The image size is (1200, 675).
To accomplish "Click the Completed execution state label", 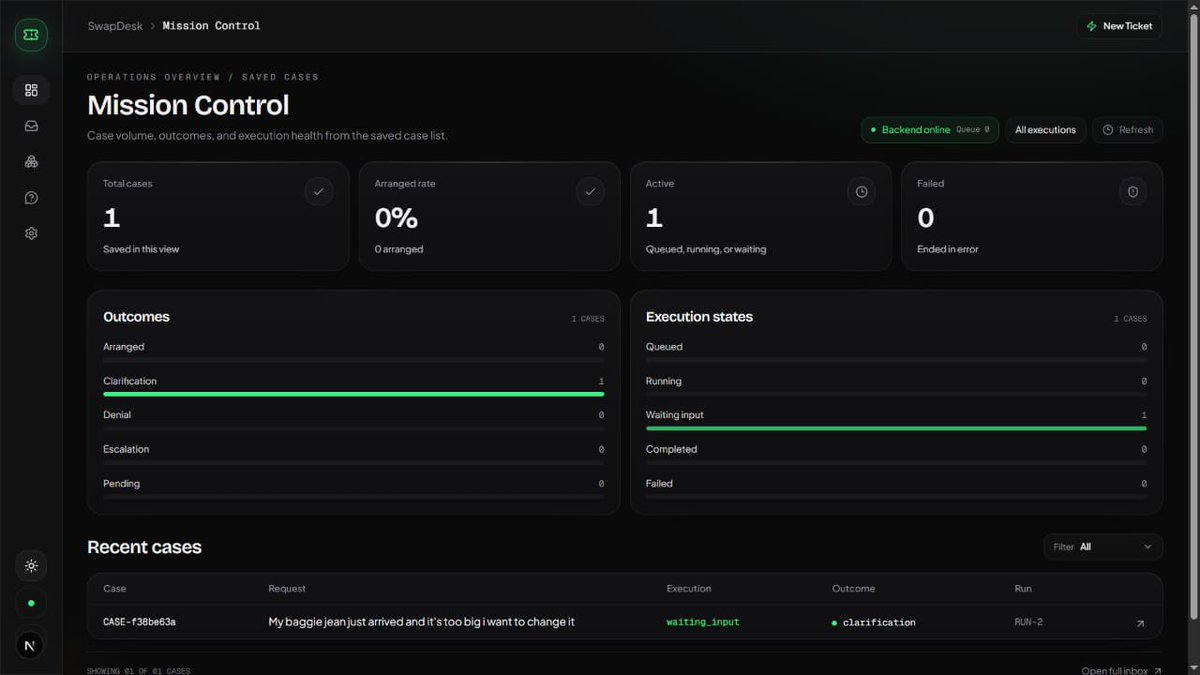I will 671,449.
